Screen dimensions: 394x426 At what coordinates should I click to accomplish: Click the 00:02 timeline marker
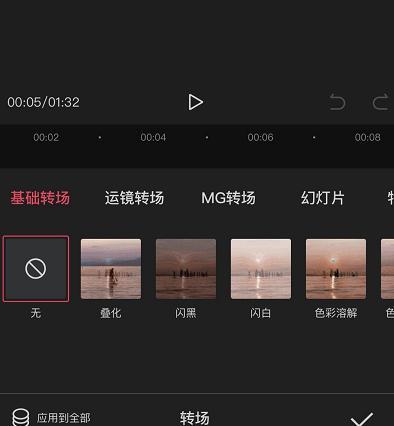[46, 137]
